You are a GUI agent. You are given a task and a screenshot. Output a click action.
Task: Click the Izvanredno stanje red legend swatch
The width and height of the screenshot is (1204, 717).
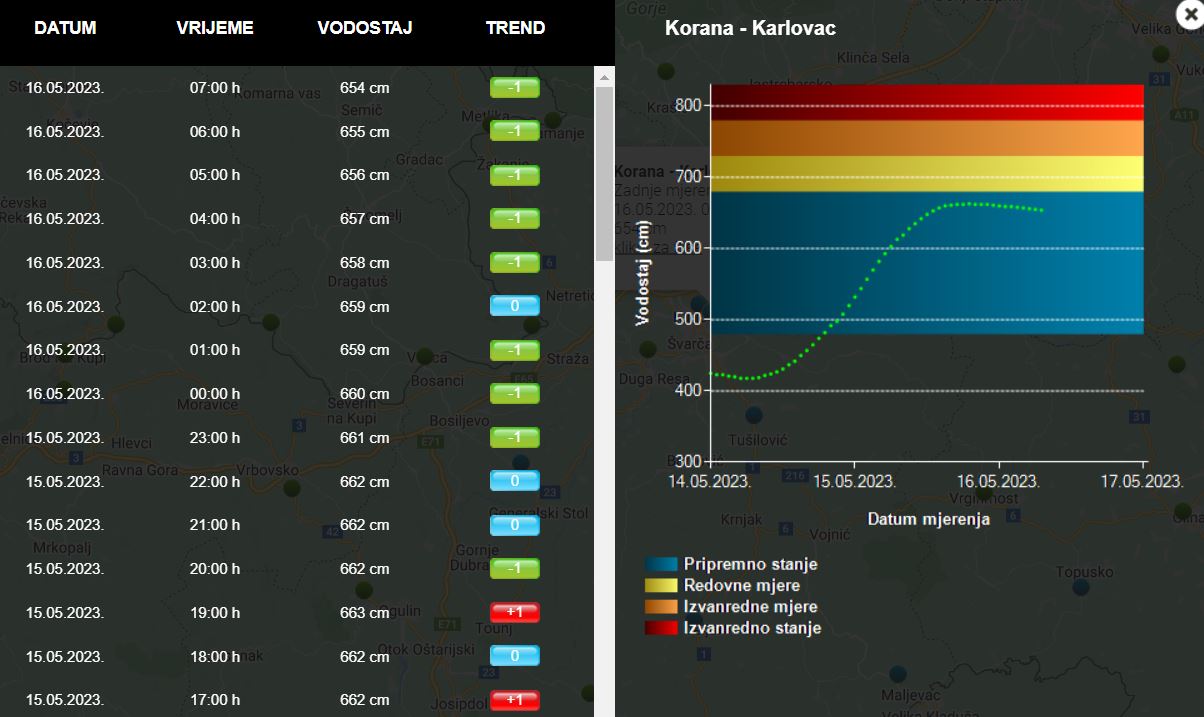pyautogui.click(x=661, y=628)
